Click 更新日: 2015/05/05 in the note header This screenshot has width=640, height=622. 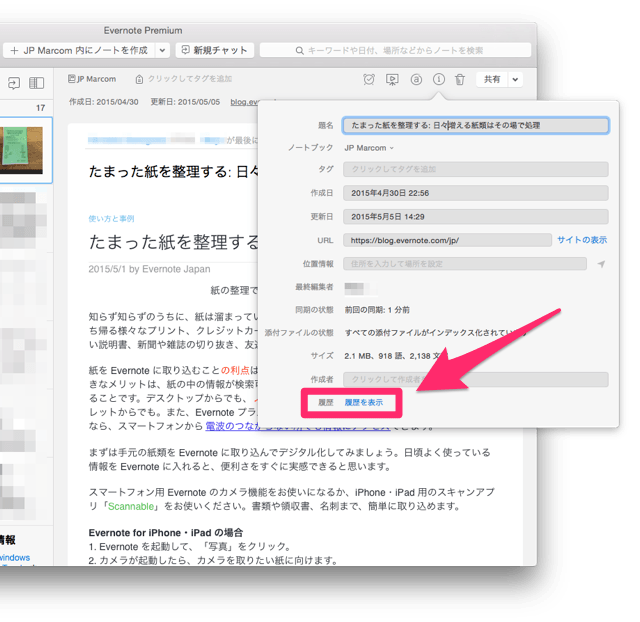click(185, 102)
